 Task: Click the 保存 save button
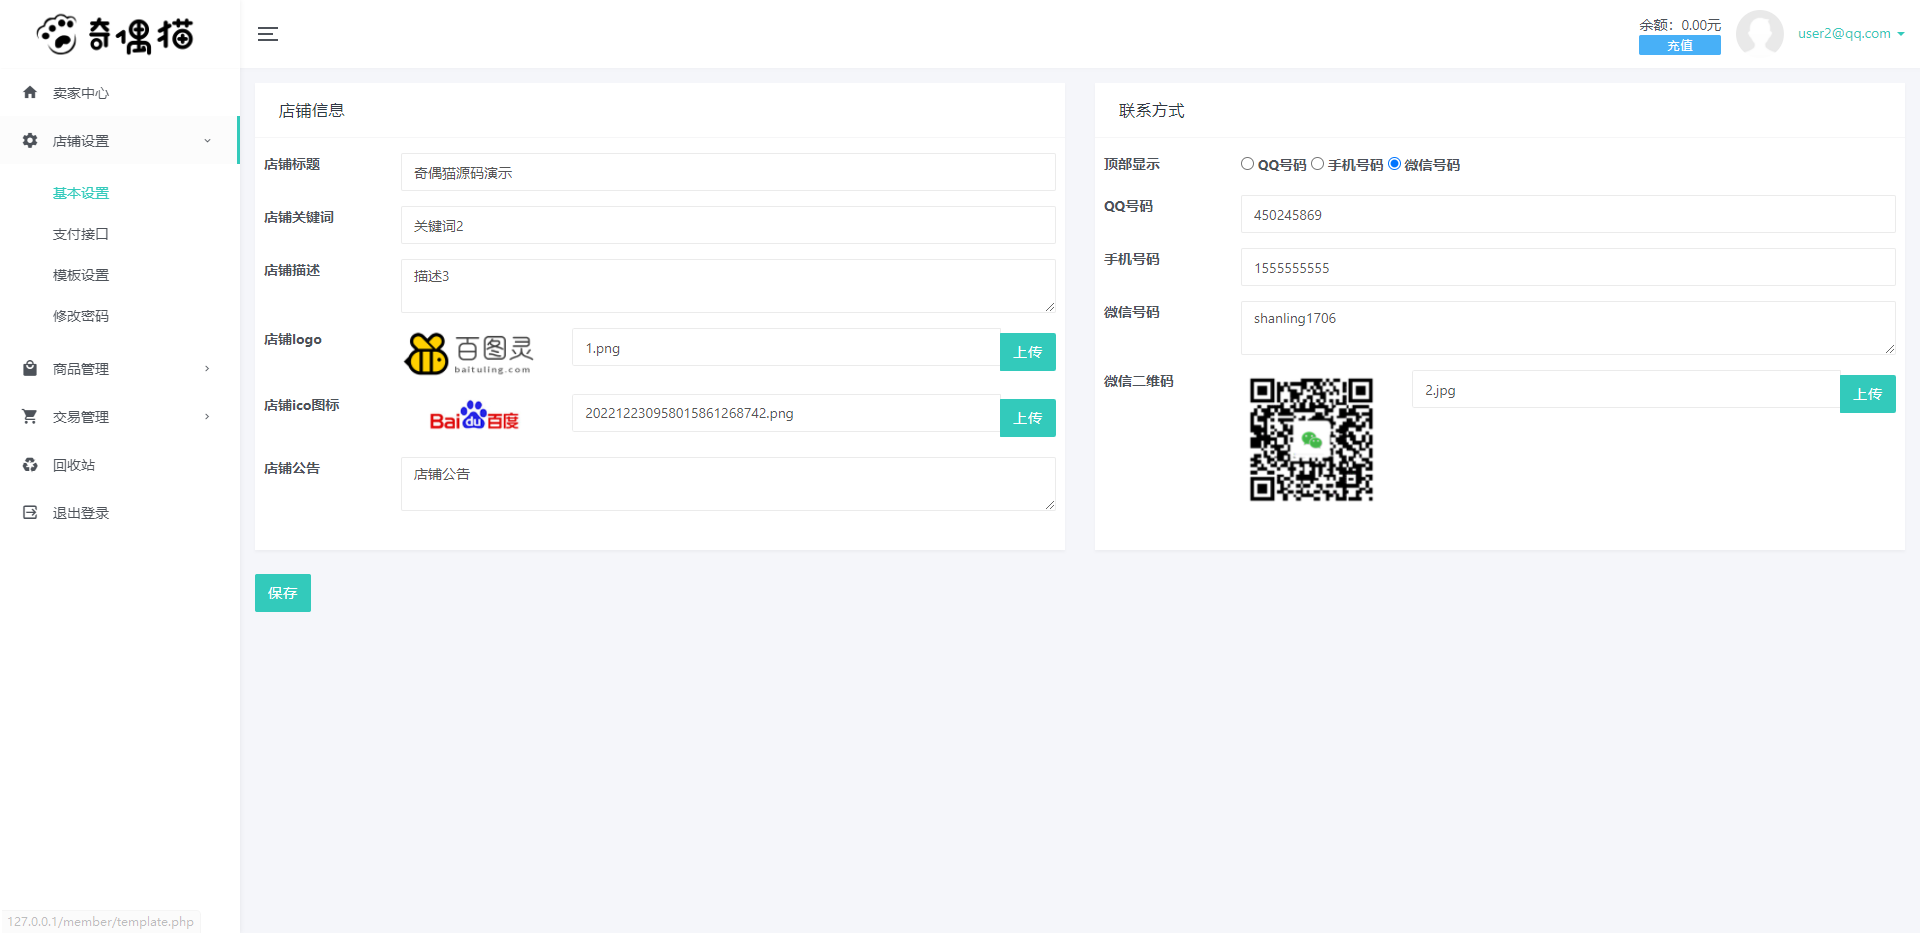tap(283, 593)
